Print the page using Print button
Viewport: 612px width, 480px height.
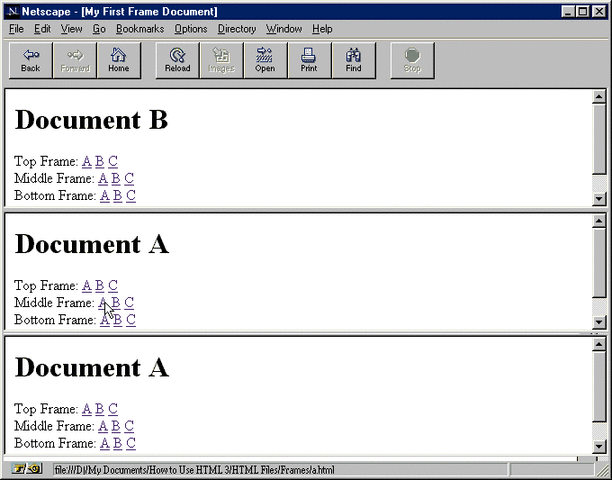[309, 60]
